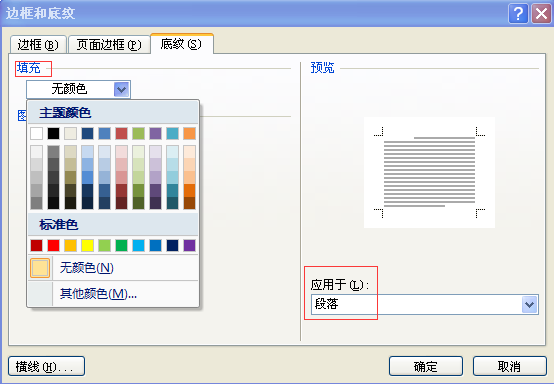Click the 横线(H)... button

(x=46, y=366)
